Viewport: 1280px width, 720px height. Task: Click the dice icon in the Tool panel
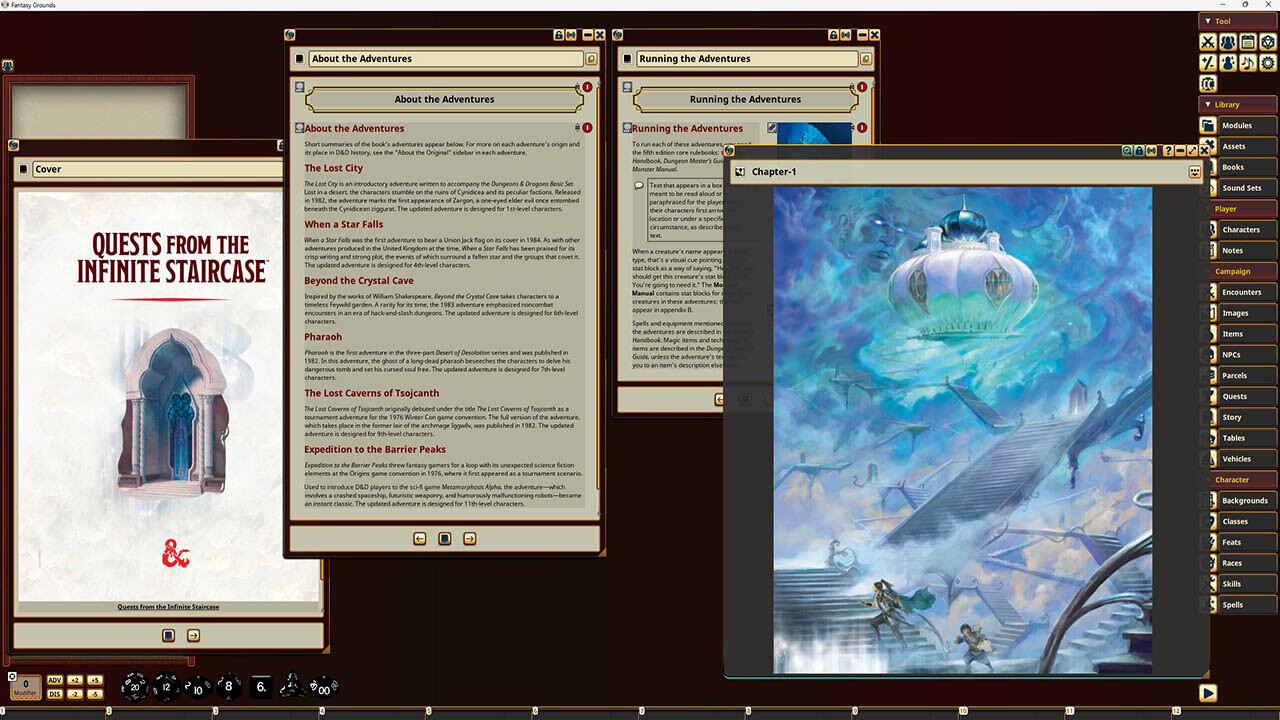coord(1268,42)
